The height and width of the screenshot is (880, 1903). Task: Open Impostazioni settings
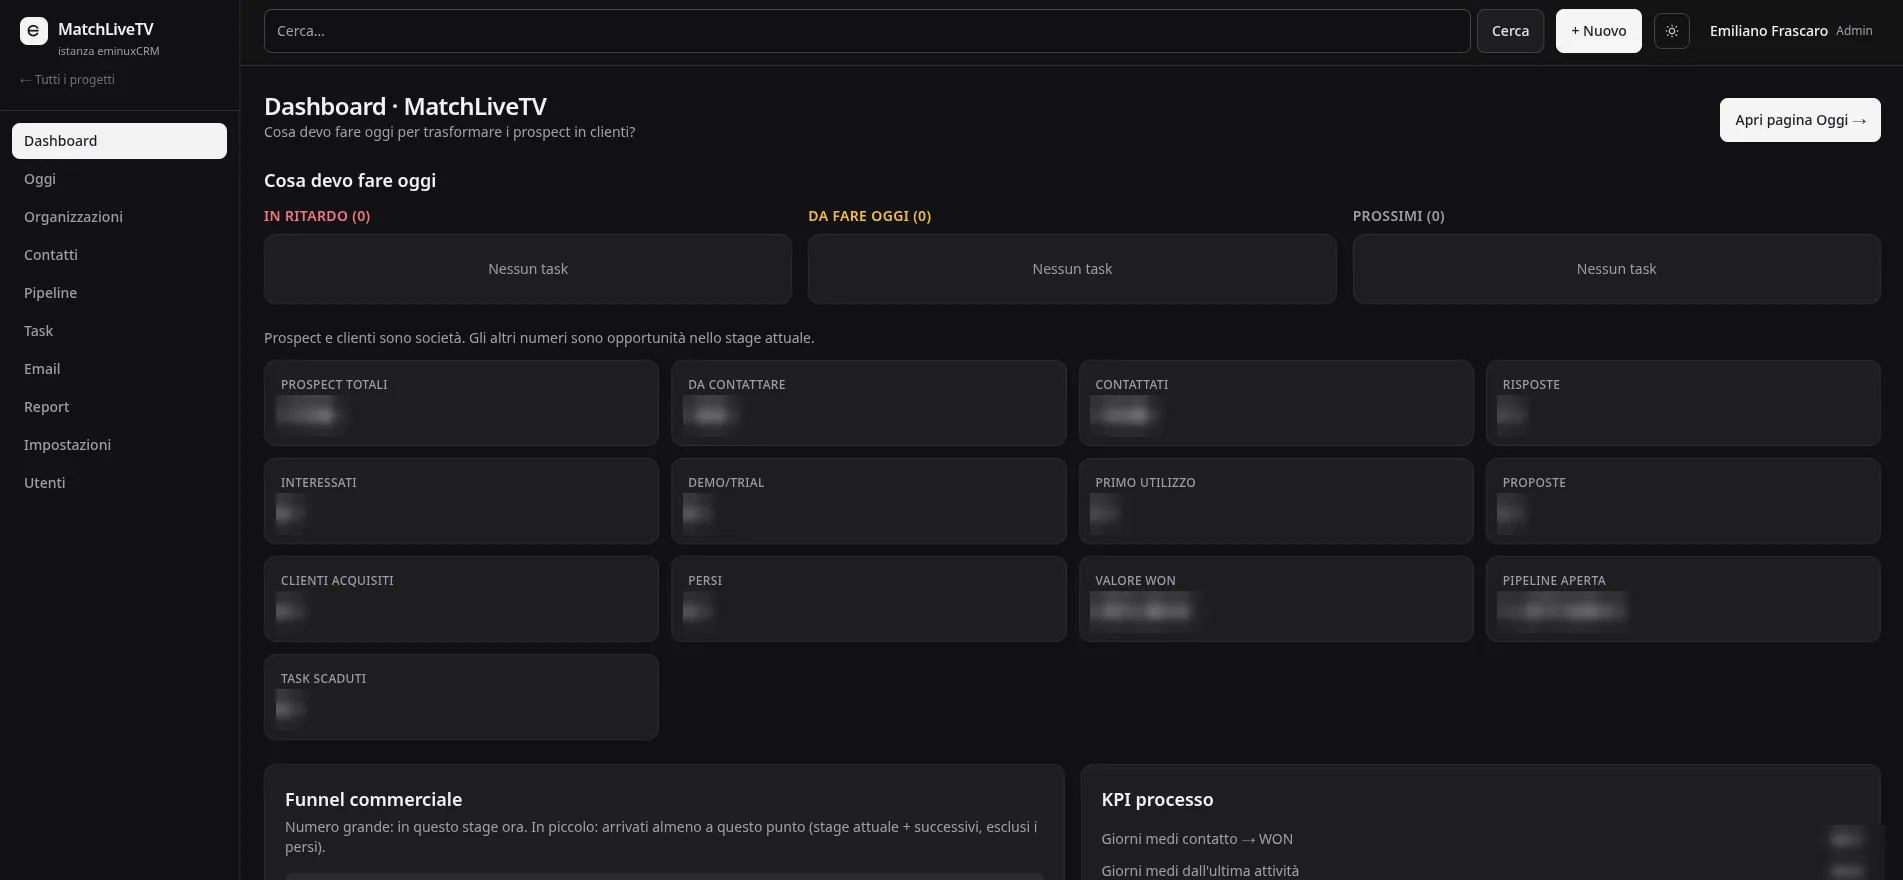(x=119, y=445)
